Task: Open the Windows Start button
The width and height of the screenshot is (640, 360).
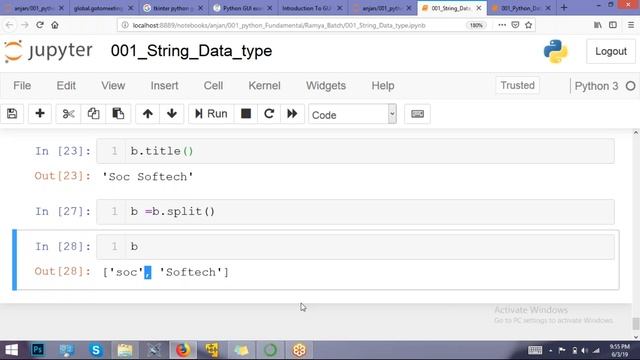Action: 11,350
